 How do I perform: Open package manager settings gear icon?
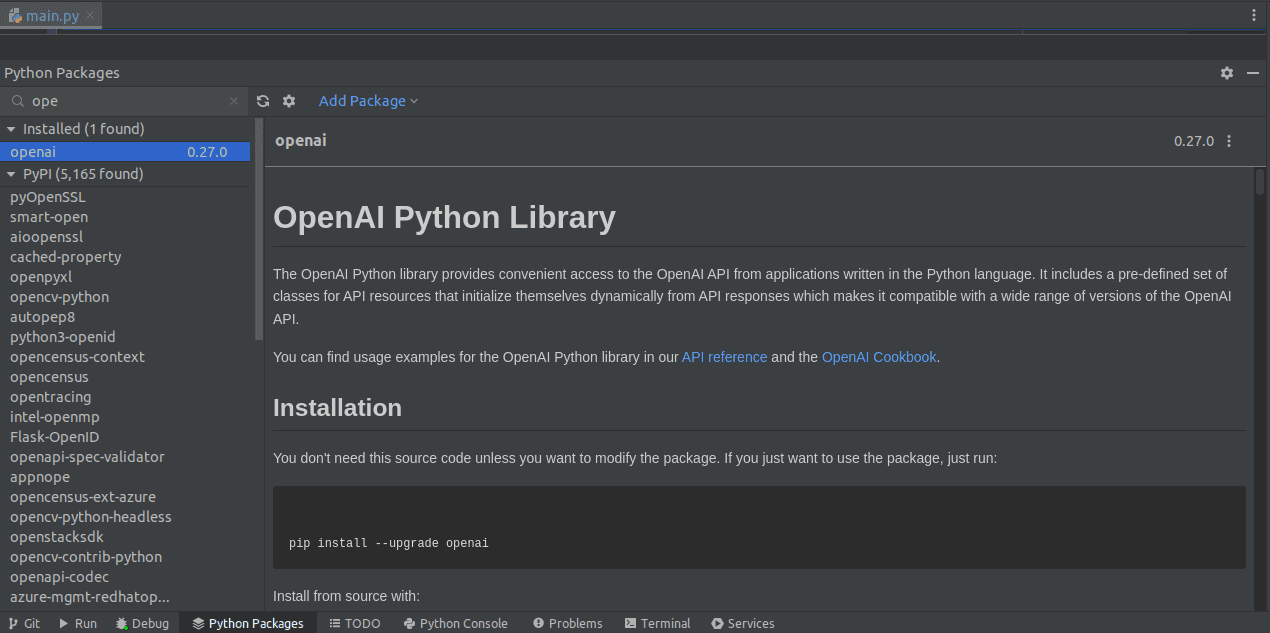(289, 101)
